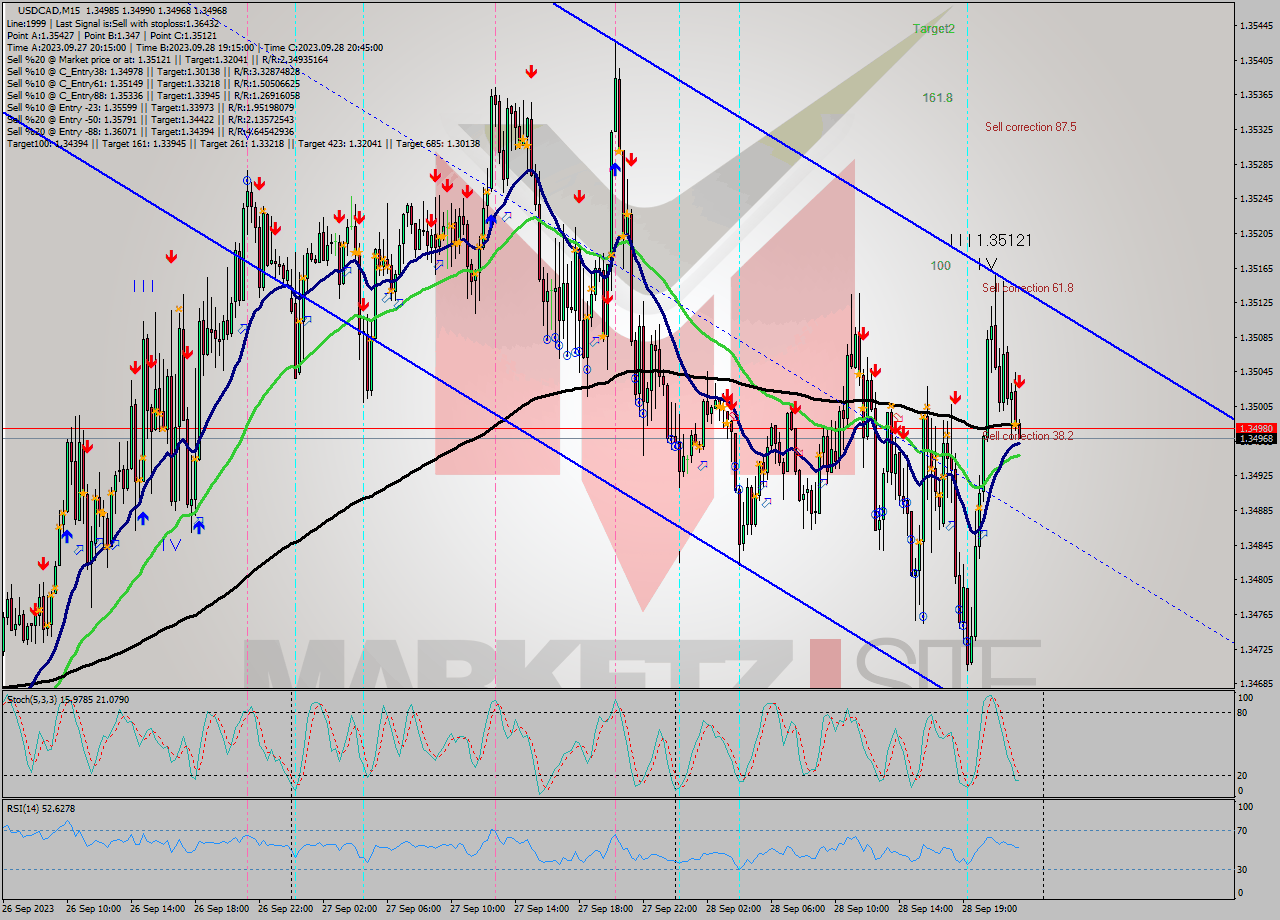Click the 'Sell correction 87.5' label
The image size is (1280, 920).
(1030, 127)
